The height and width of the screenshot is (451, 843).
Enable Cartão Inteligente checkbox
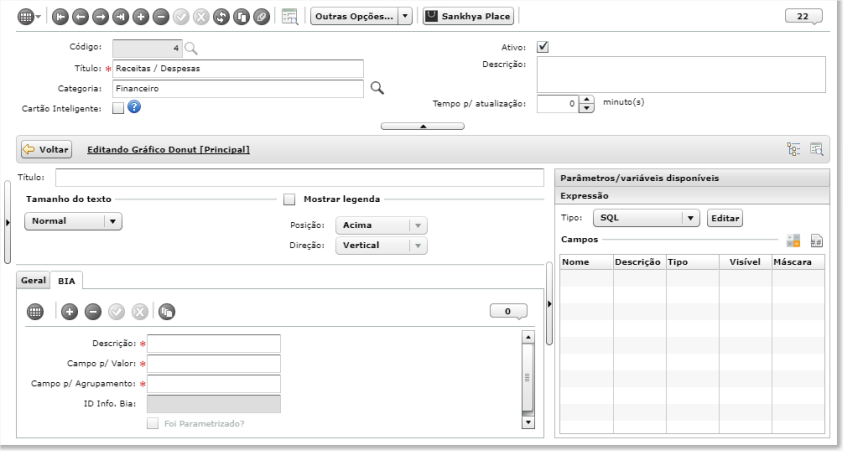click(x=118, y=108)
